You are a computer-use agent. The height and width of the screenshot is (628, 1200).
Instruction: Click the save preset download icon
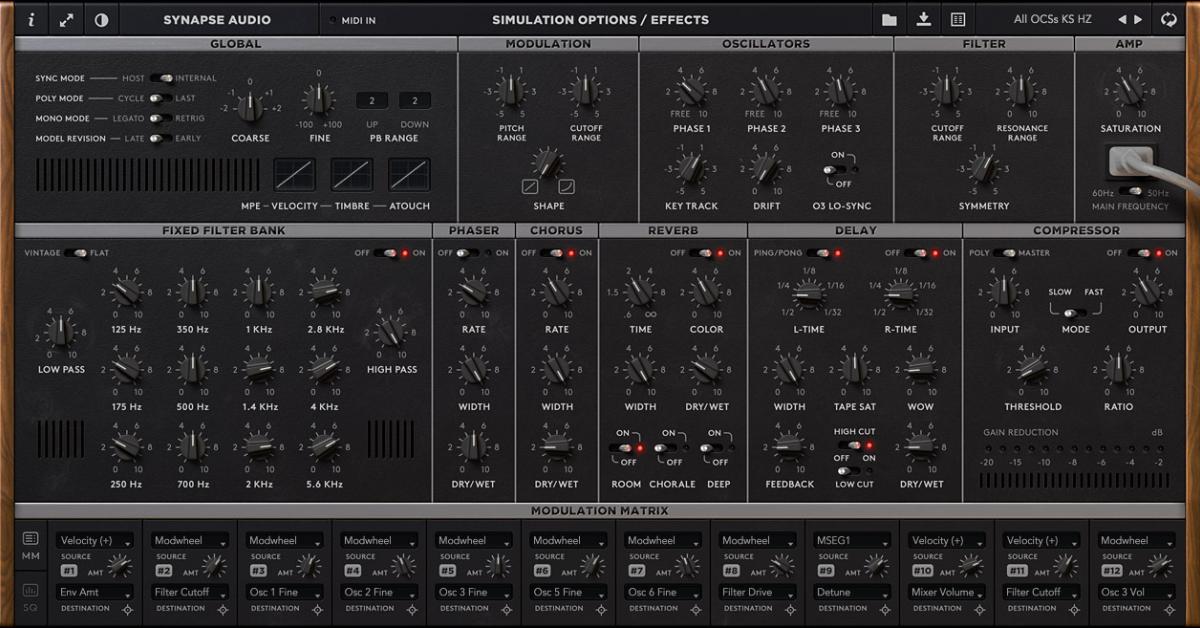(922, 18)
